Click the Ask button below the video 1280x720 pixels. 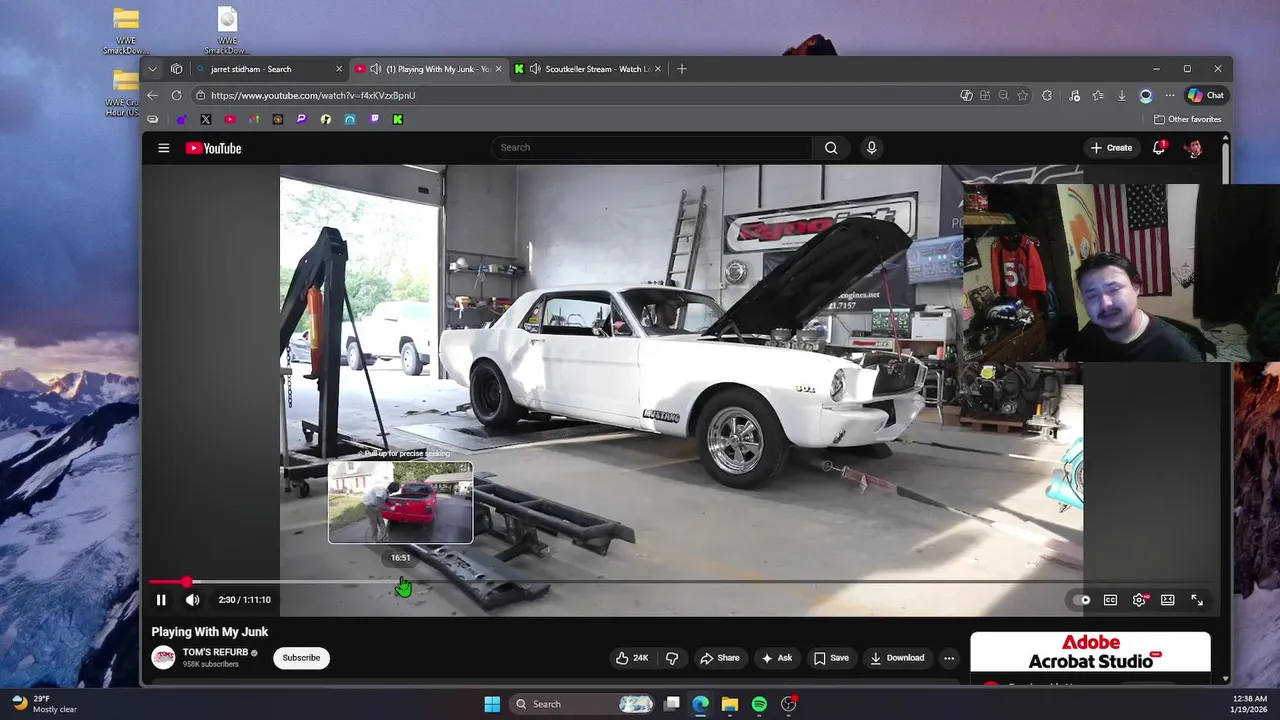coord(777,658)
